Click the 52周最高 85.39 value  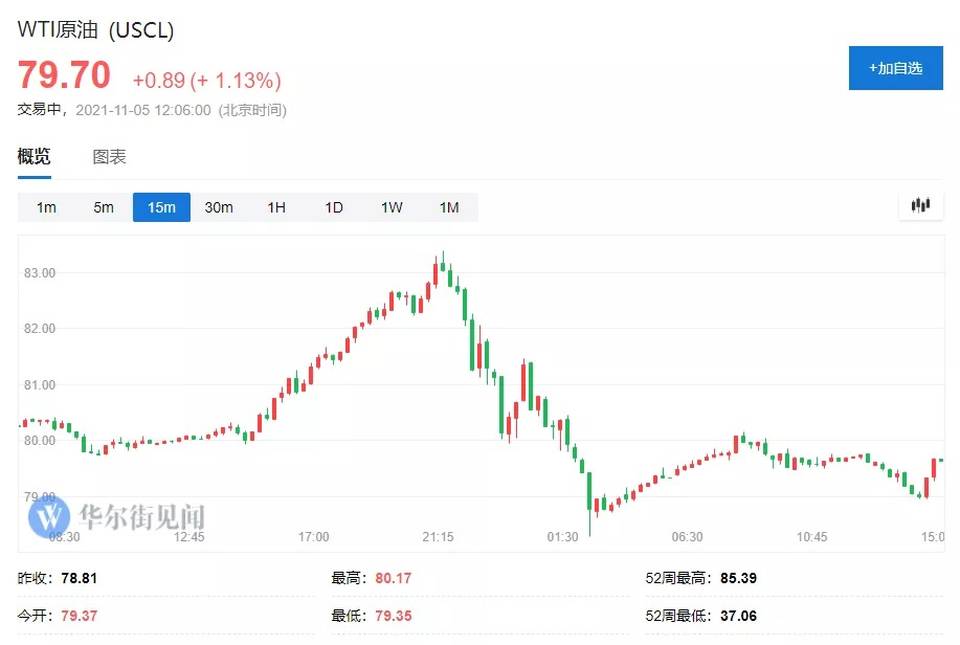click(x=738, y=578)
